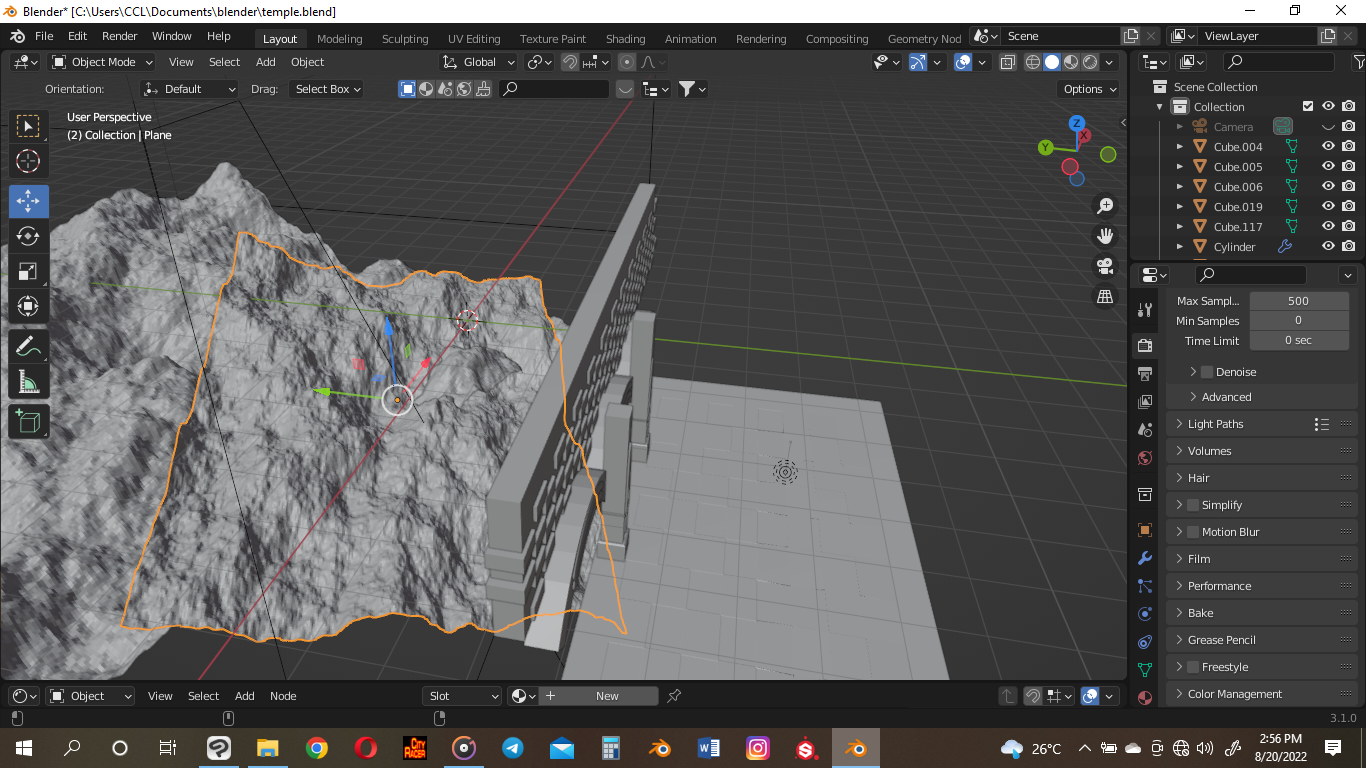Open the File menu
Screen dimensions: 1366x768
click(44, 36)
